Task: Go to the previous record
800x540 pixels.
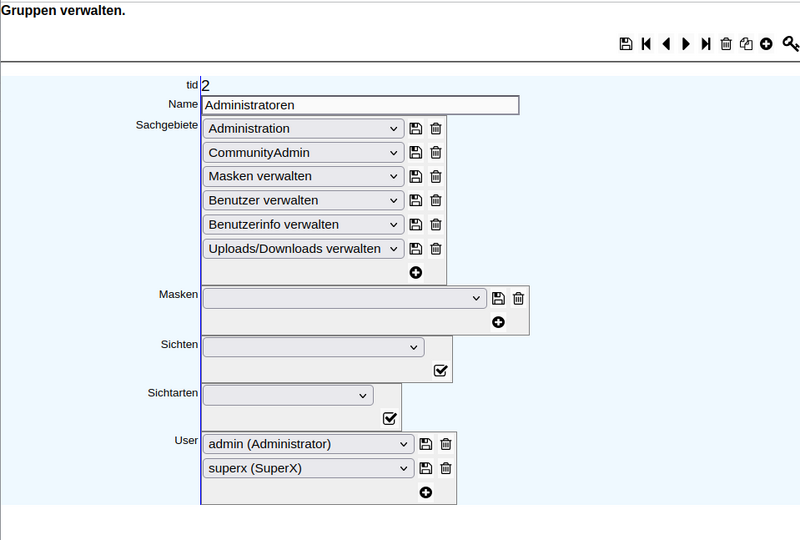Action: (666, 44)
